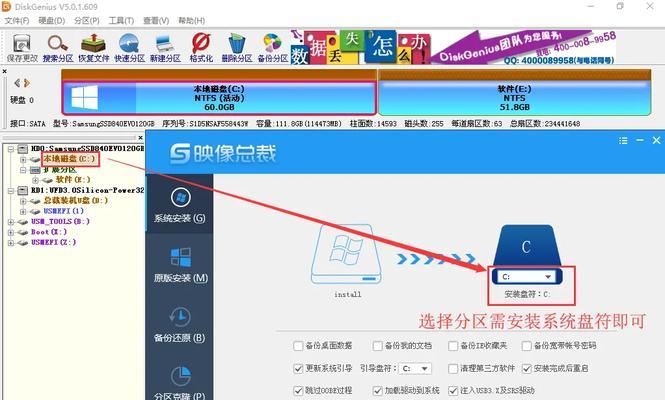Image resolution: width=665 pixels, height=400 pixels.
Task: Uncheck the 跳过OOBE过程 checkbox
Action: pos(298,390)
